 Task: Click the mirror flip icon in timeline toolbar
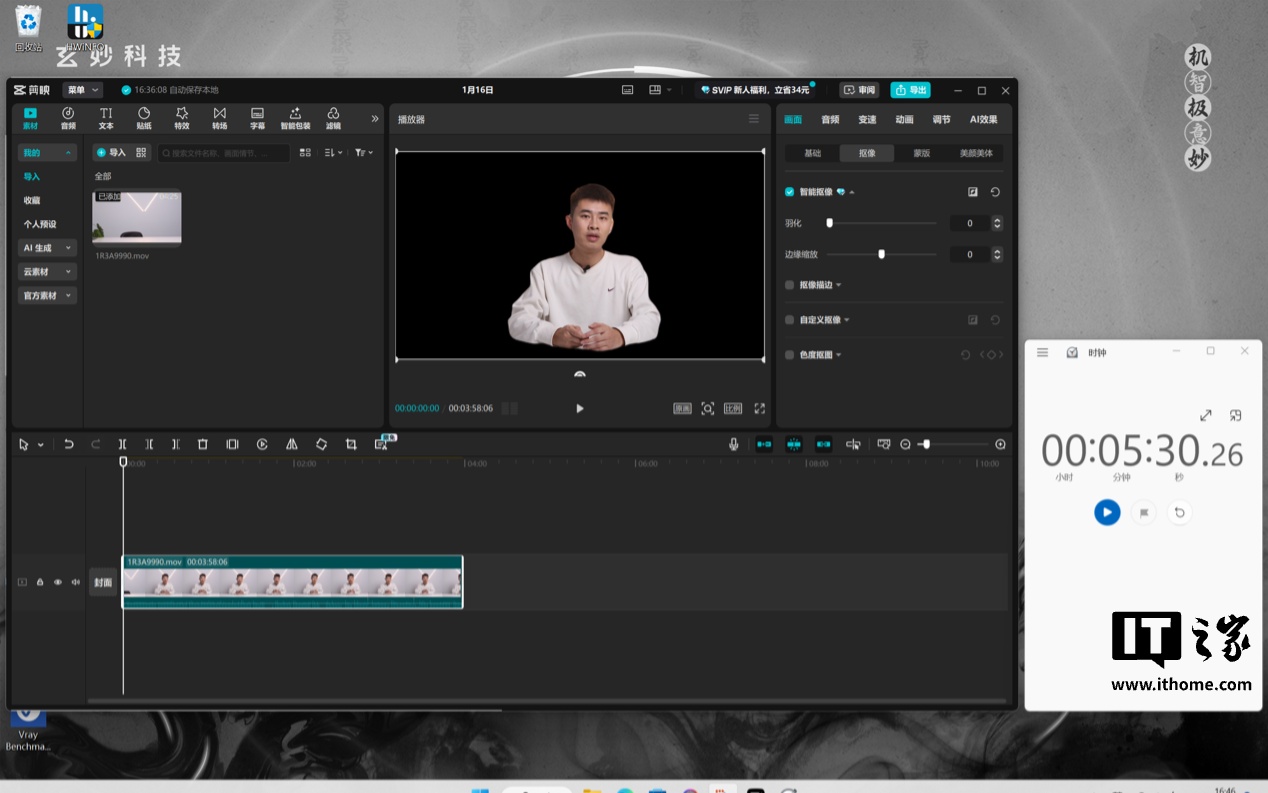click(292, 444)
